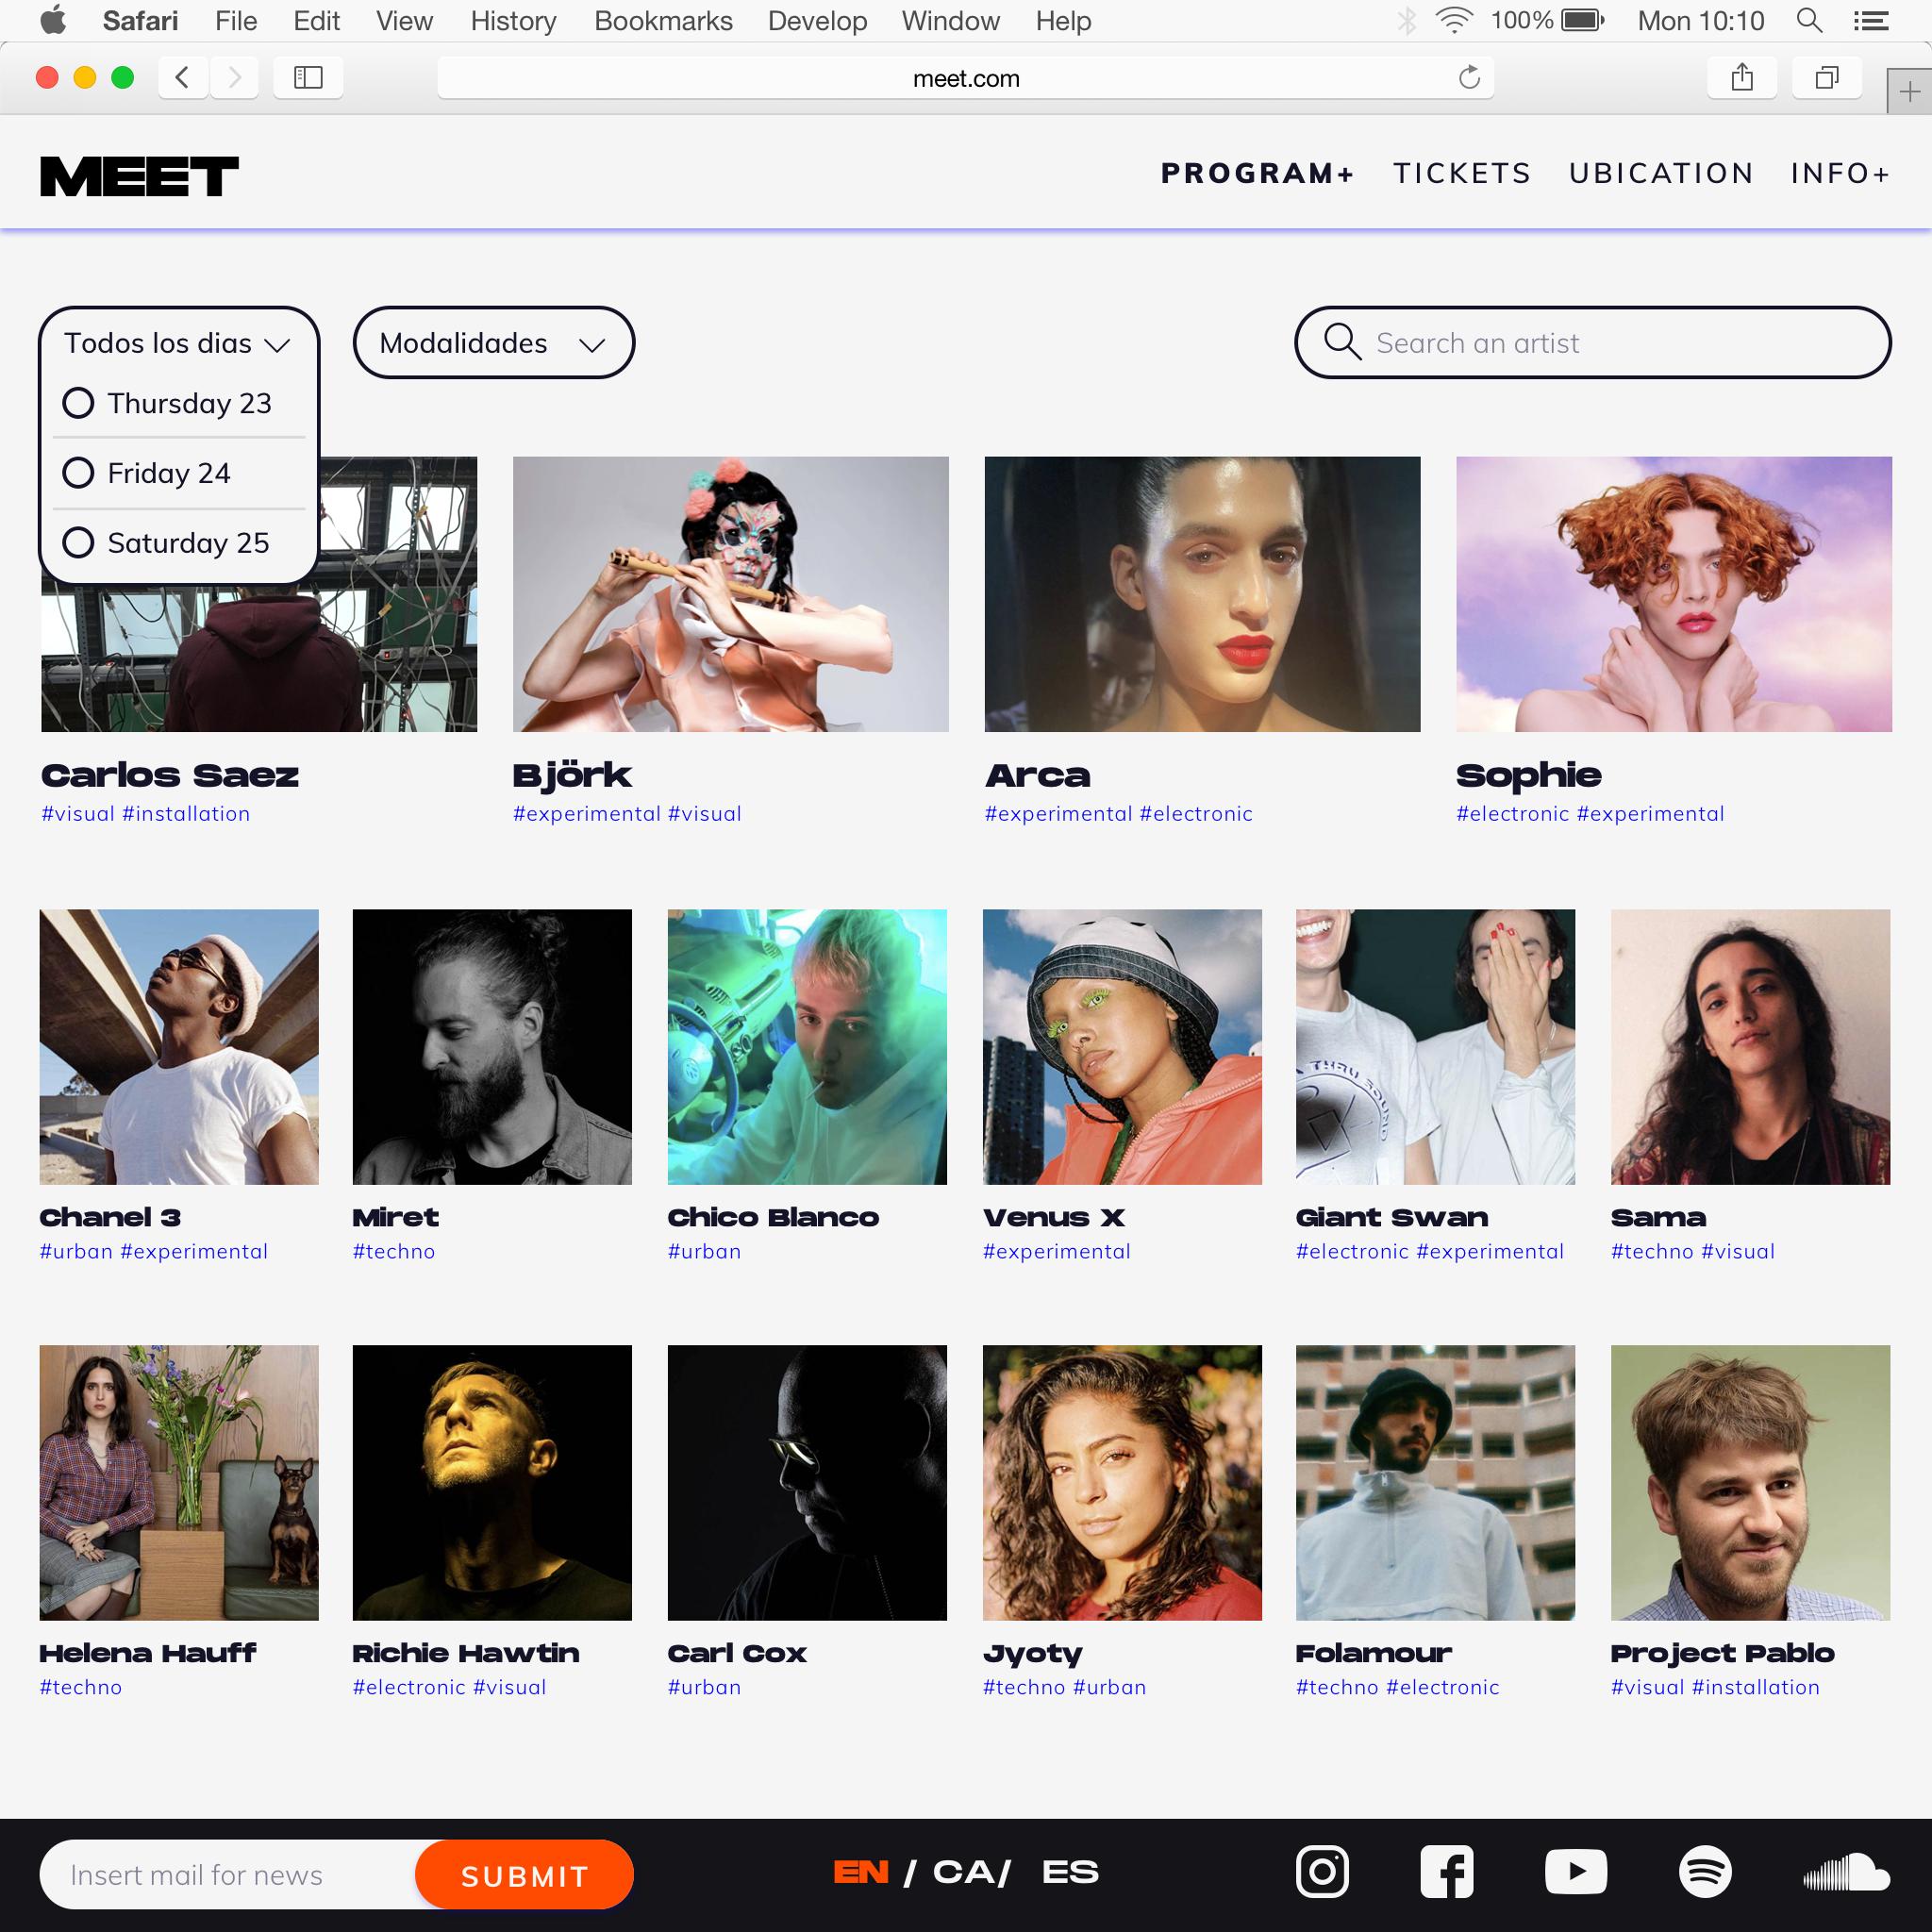The height and width of the screenshot is (1932, 1932).
Task: Open Notification Center list icon
Action: point(1871,20)
